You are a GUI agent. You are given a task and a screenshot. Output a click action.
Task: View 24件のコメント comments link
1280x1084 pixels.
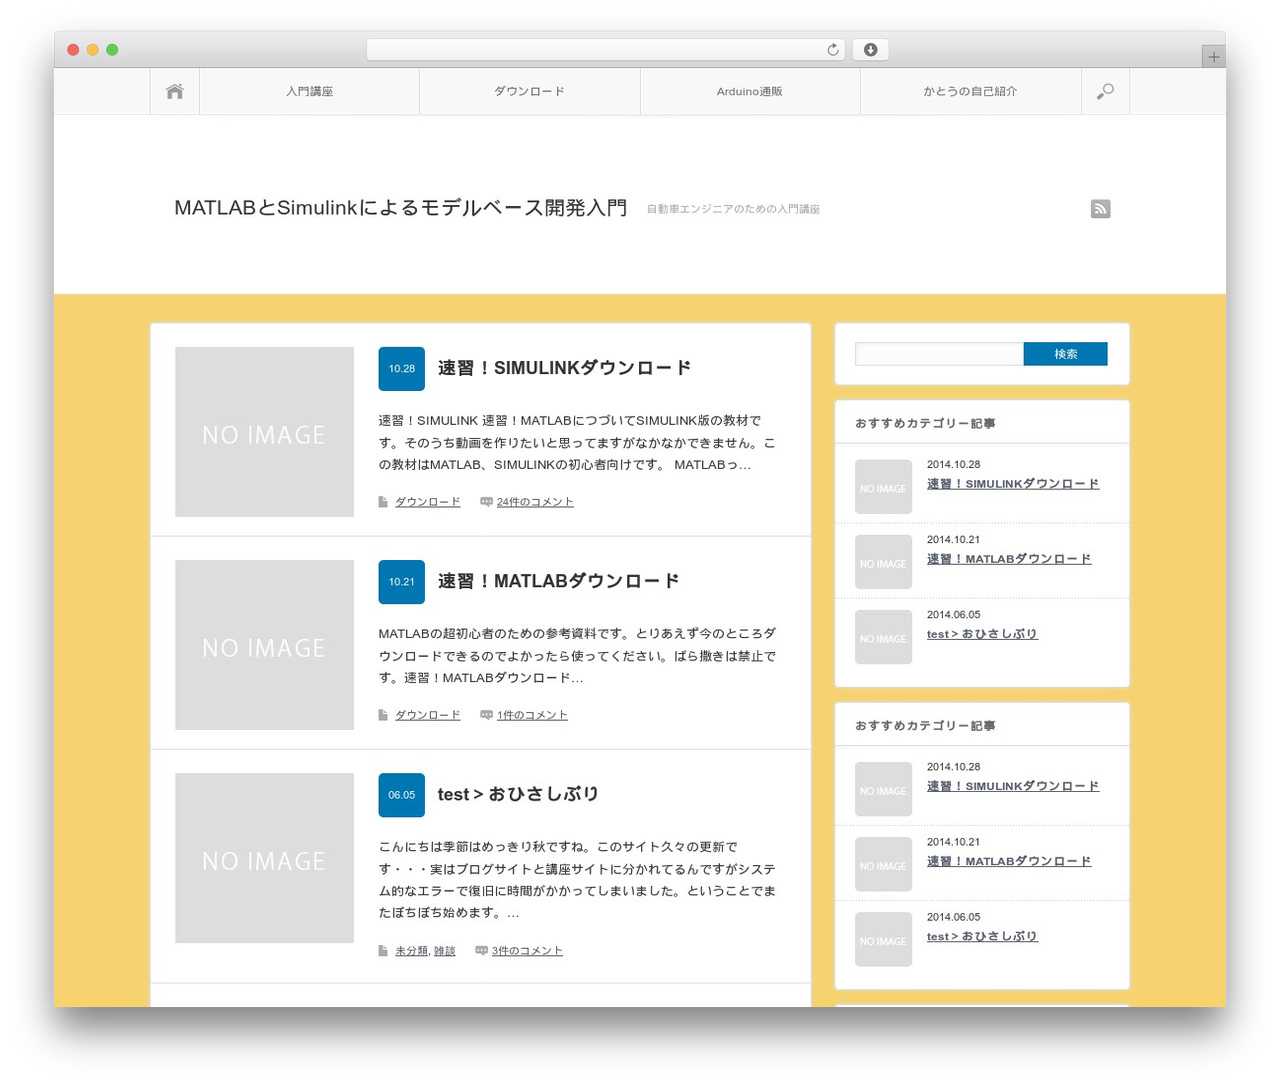coord(535,502)
